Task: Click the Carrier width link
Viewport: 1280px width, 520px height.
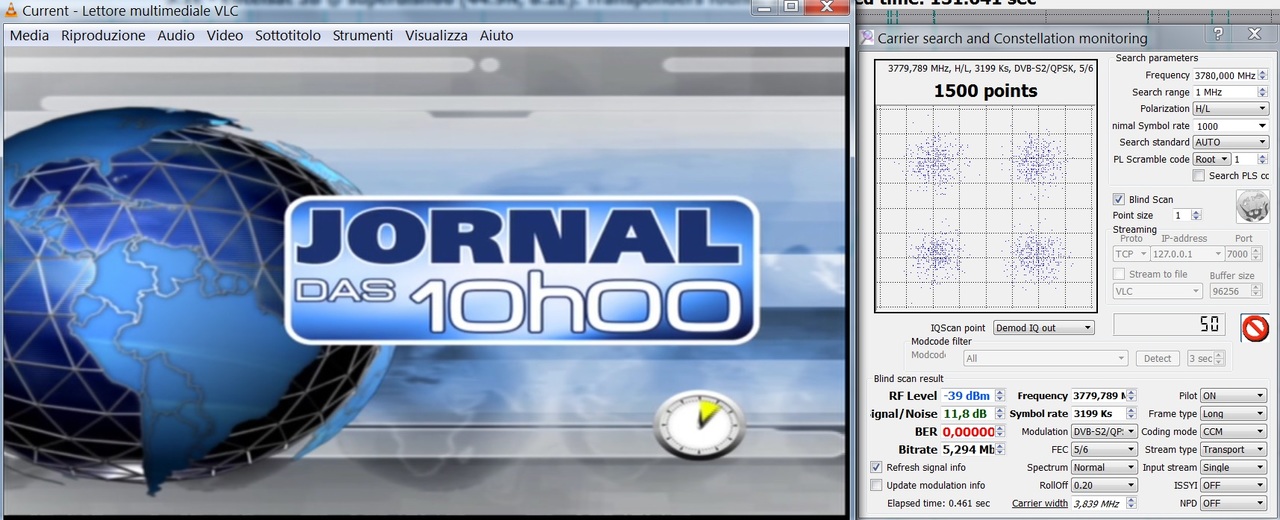Action: point(1039,503)
